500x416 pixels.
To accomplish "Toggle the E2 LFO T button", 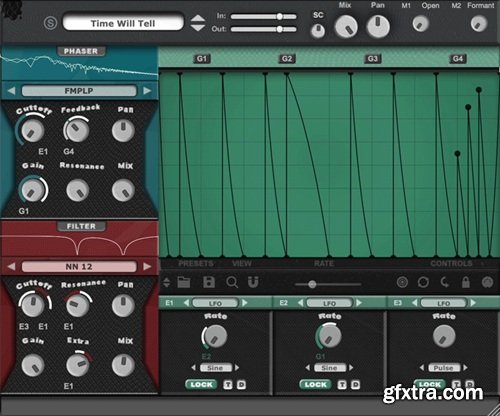I will point(342,385).
